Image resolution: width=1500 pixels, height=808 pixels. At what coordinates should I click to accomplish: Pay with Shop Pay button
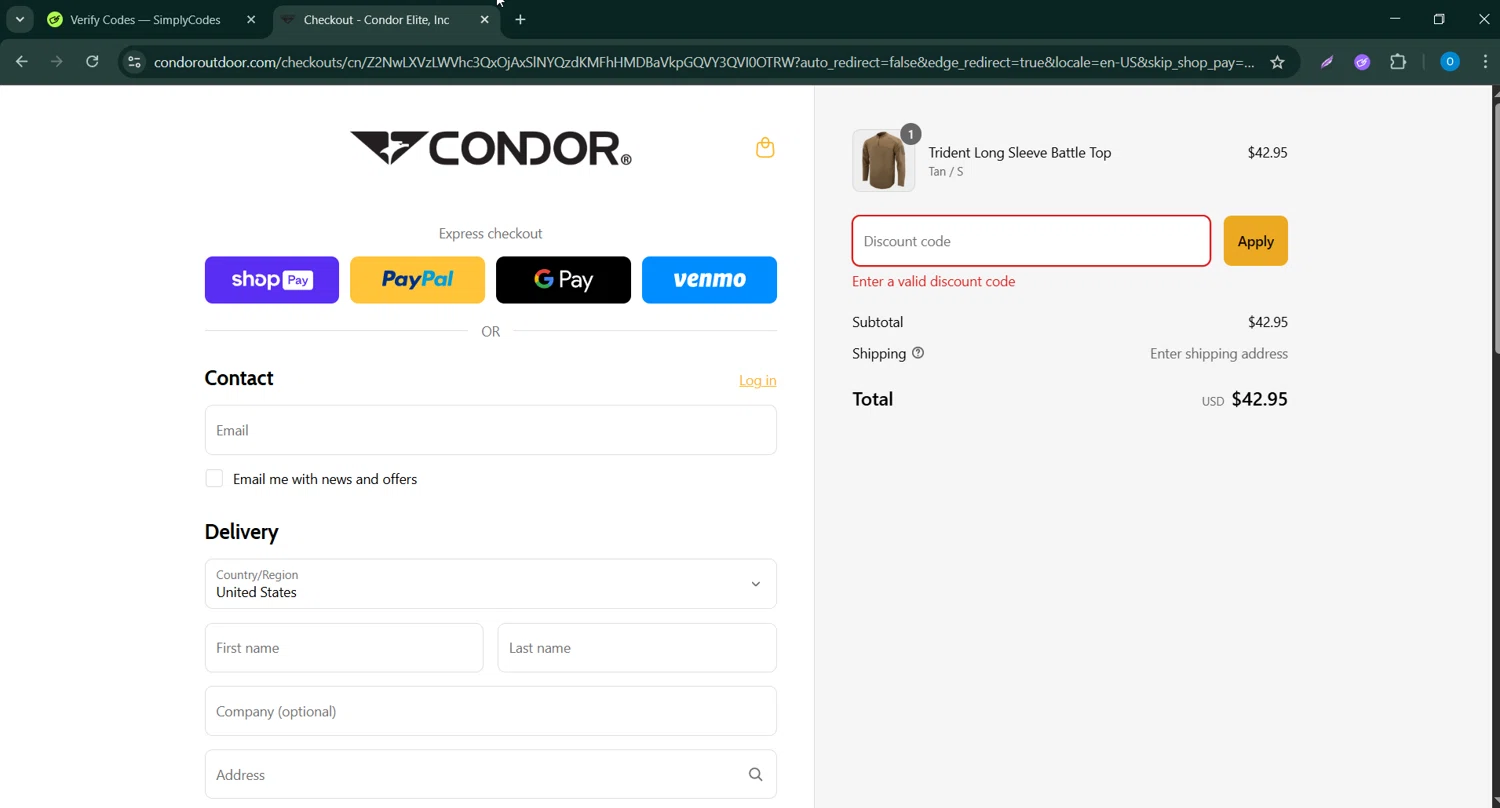pyautogui.click(x=272, y=280)
